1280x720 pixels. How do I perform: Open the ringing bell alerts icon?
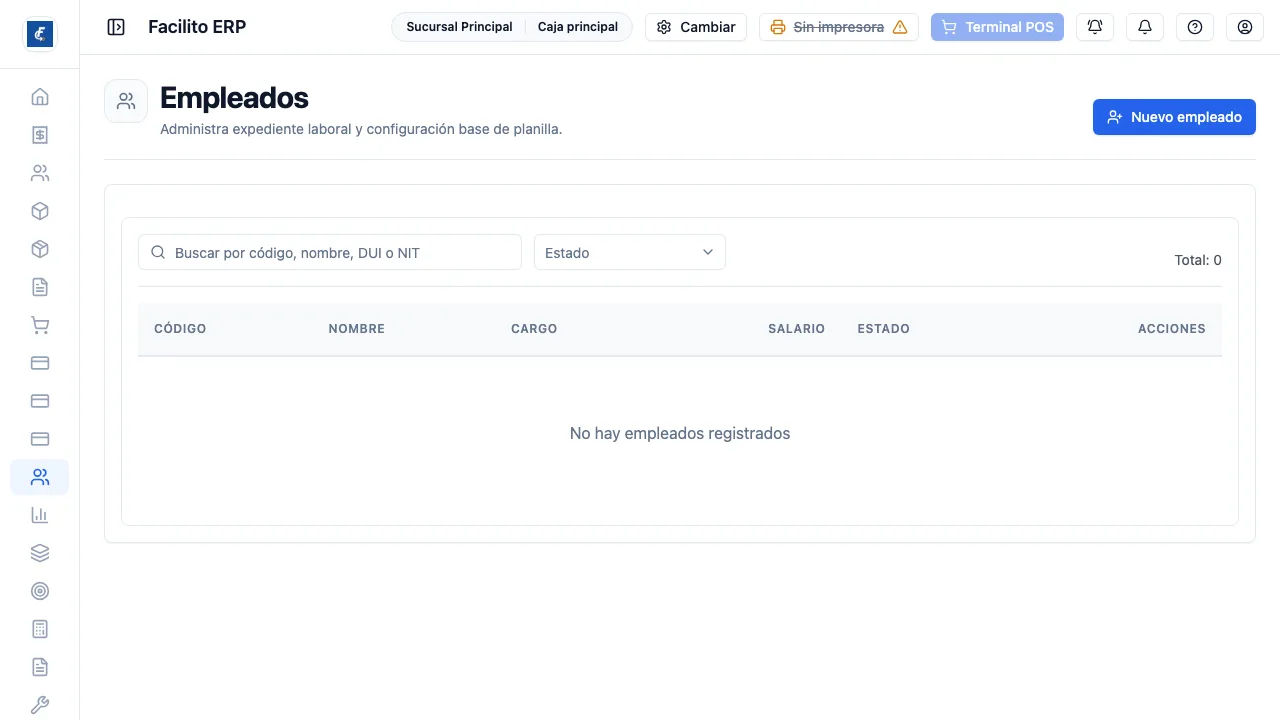pyautogui.click(x=1095, y=27)
